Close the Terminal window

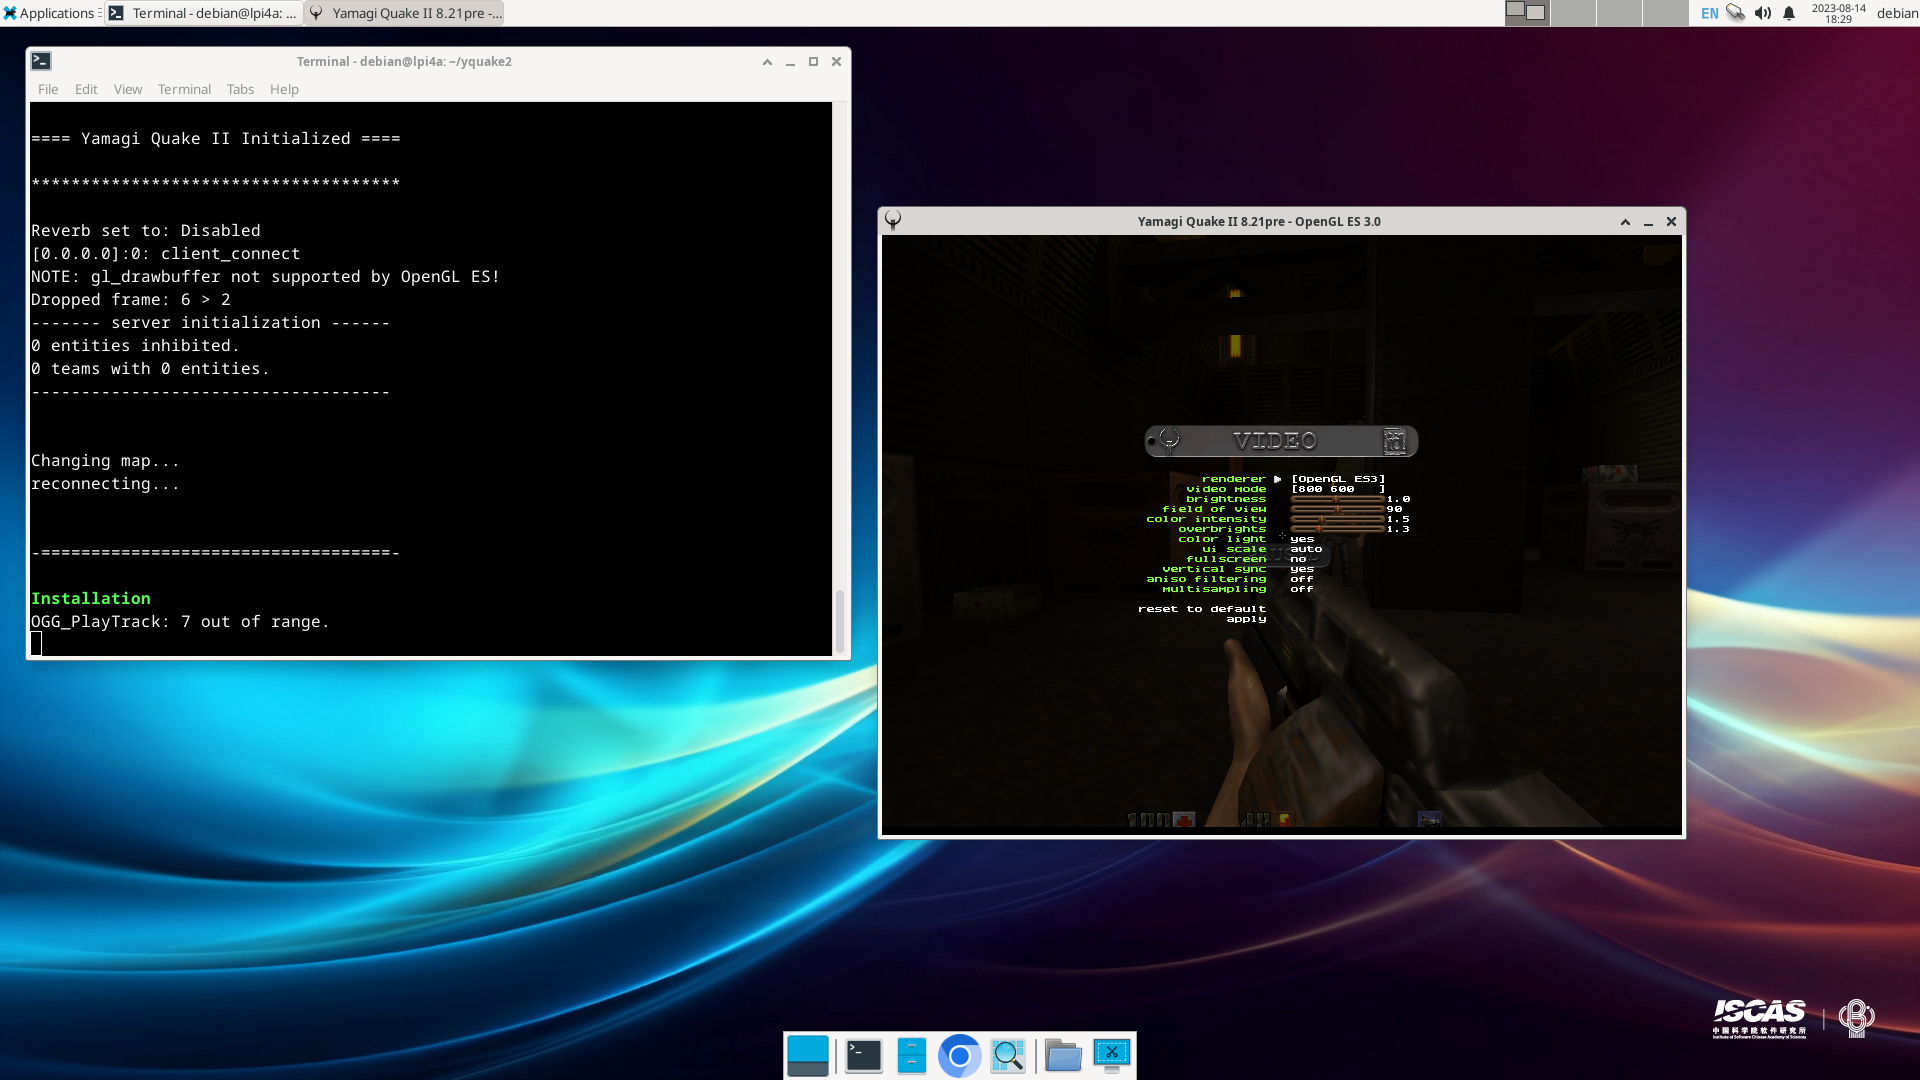[836, 62]
